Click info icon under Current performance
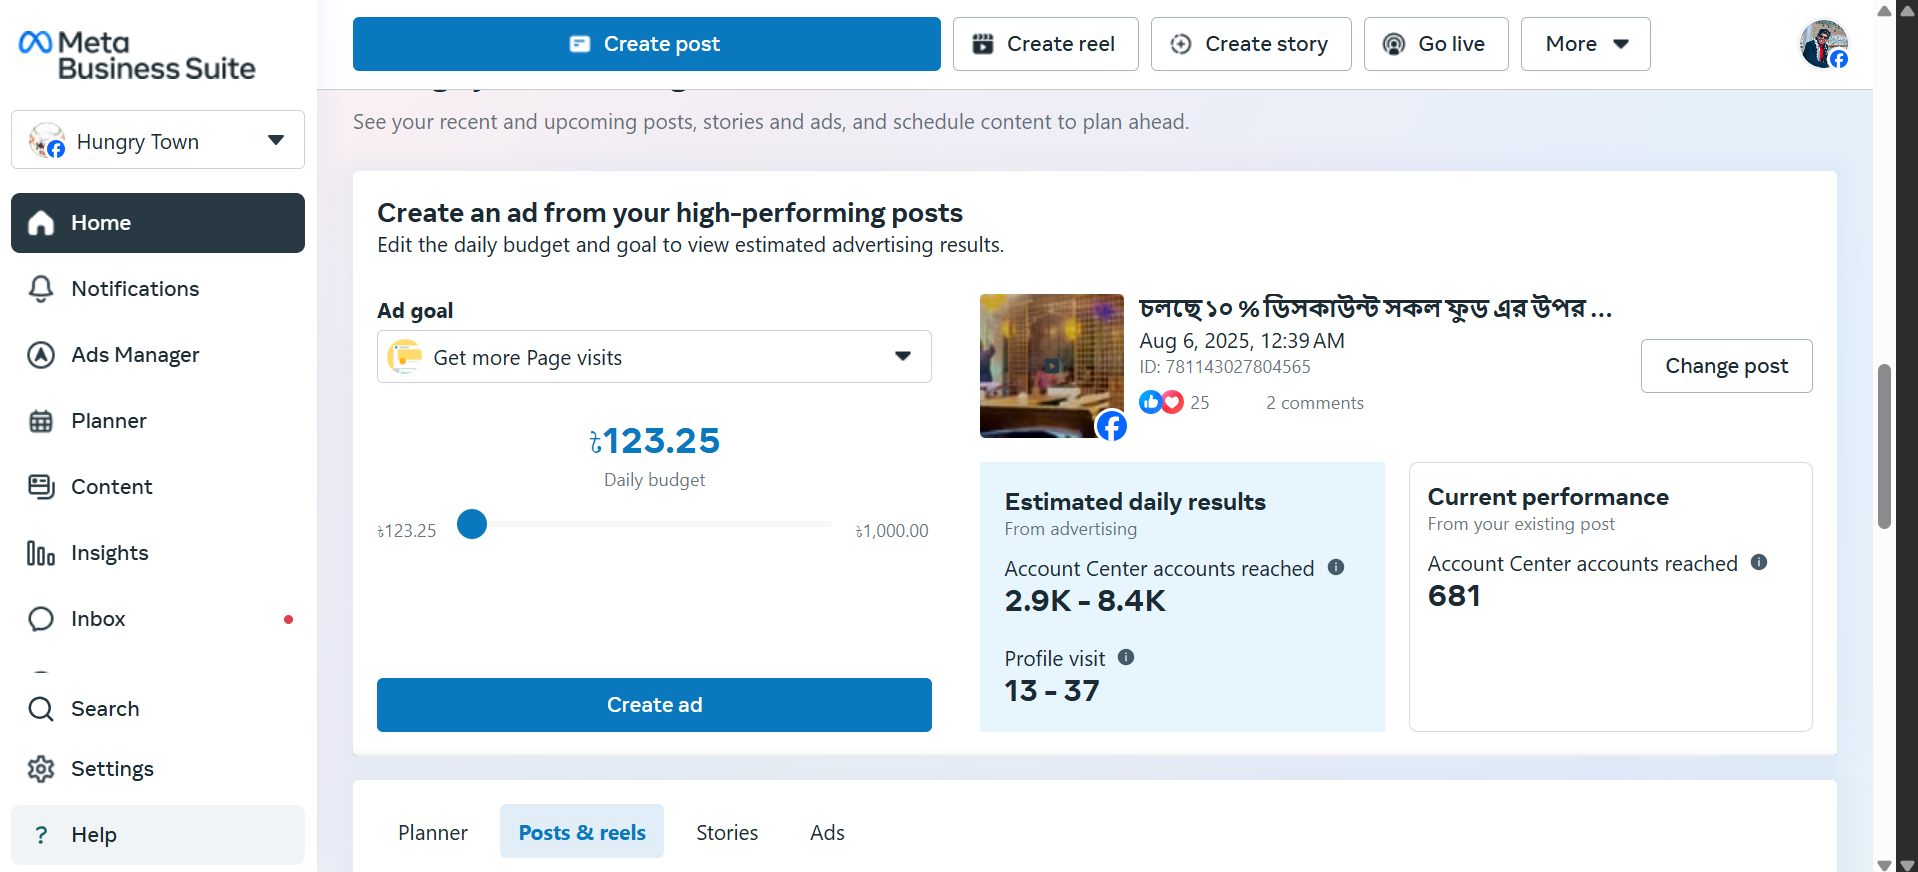The image size is (1918, 872). [x=1759, y=563]
